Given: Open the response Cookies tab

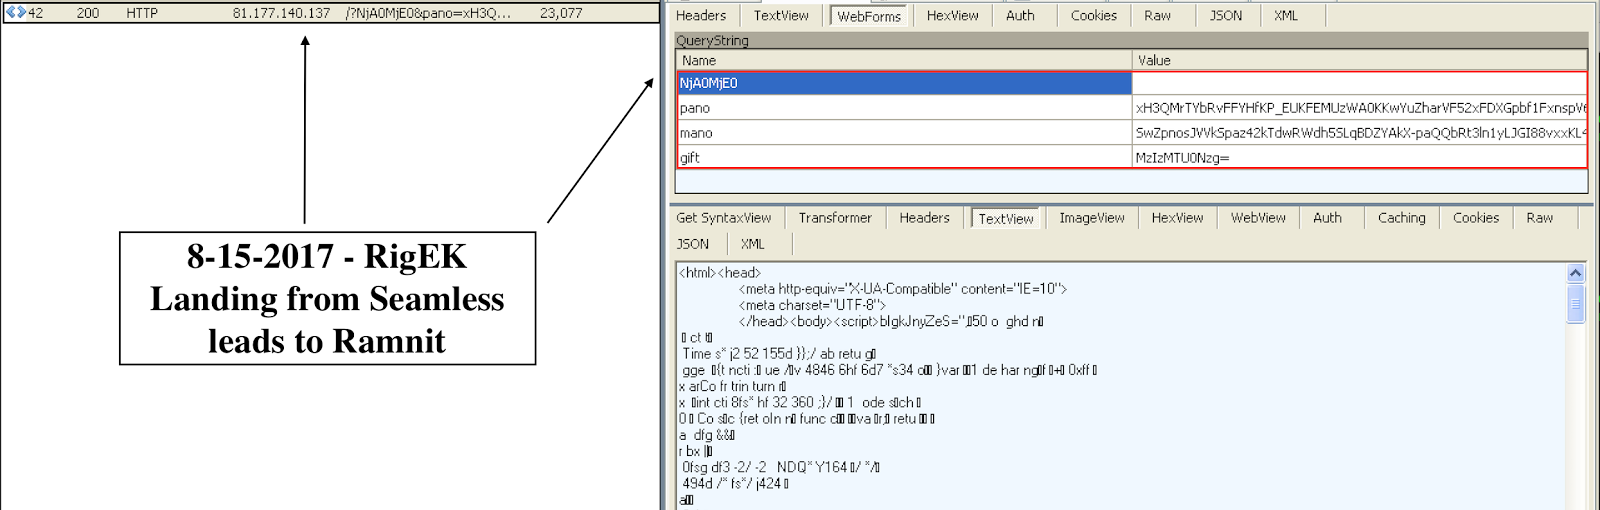Looking at the screenshot, I should click(1476, 218).
